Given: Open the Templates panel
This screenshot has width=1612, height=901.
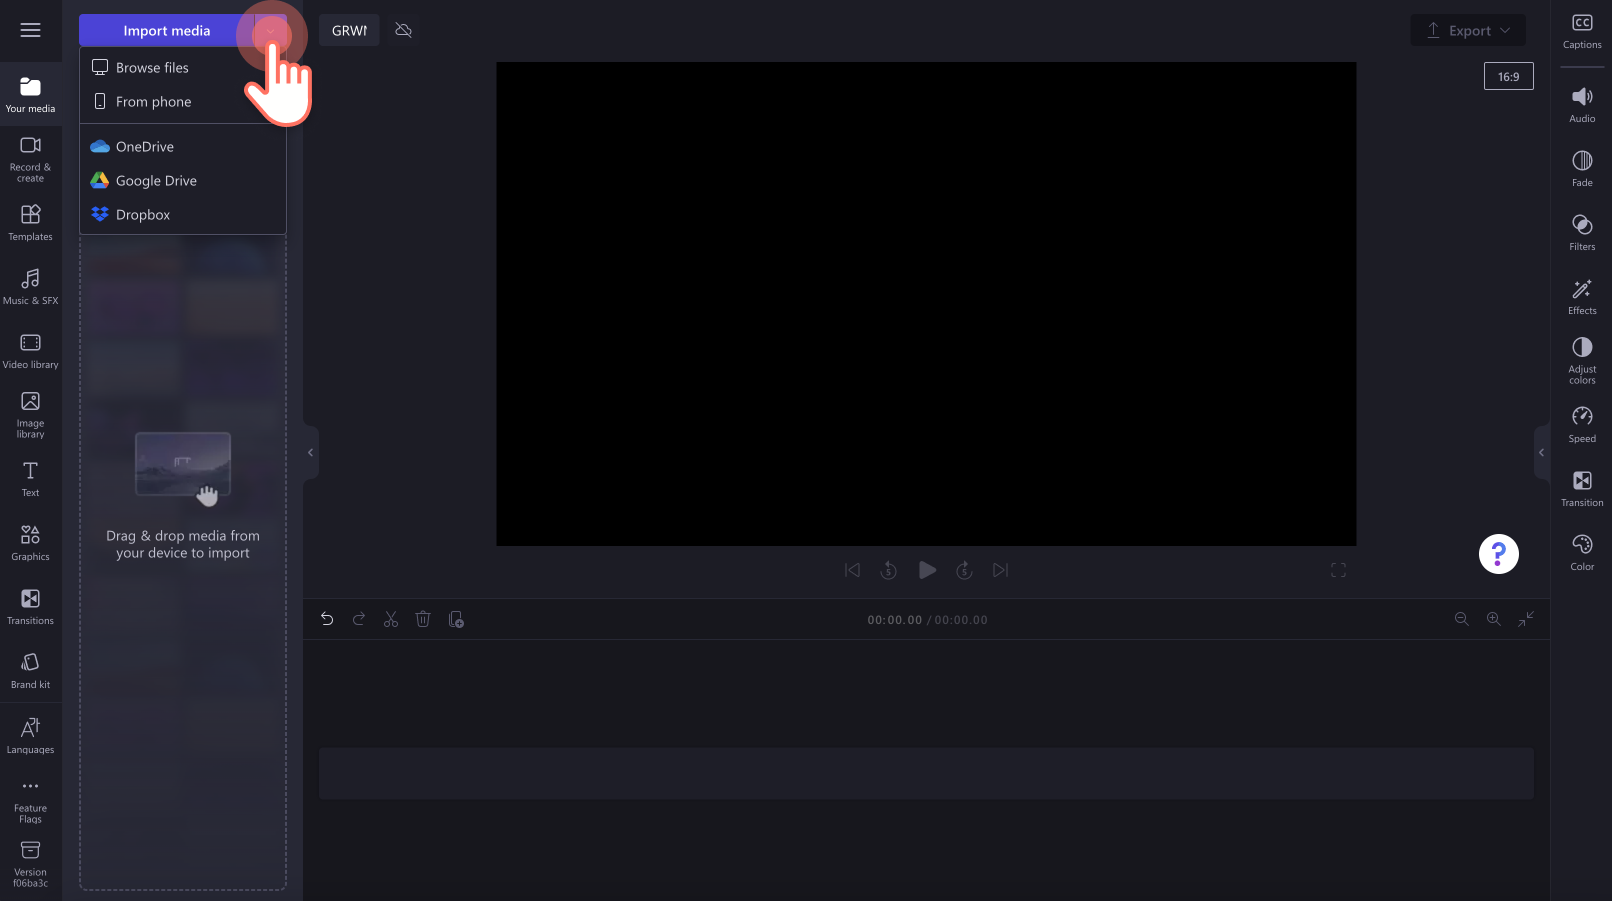Looking at the screenshot, I should [x=30, y=223].
